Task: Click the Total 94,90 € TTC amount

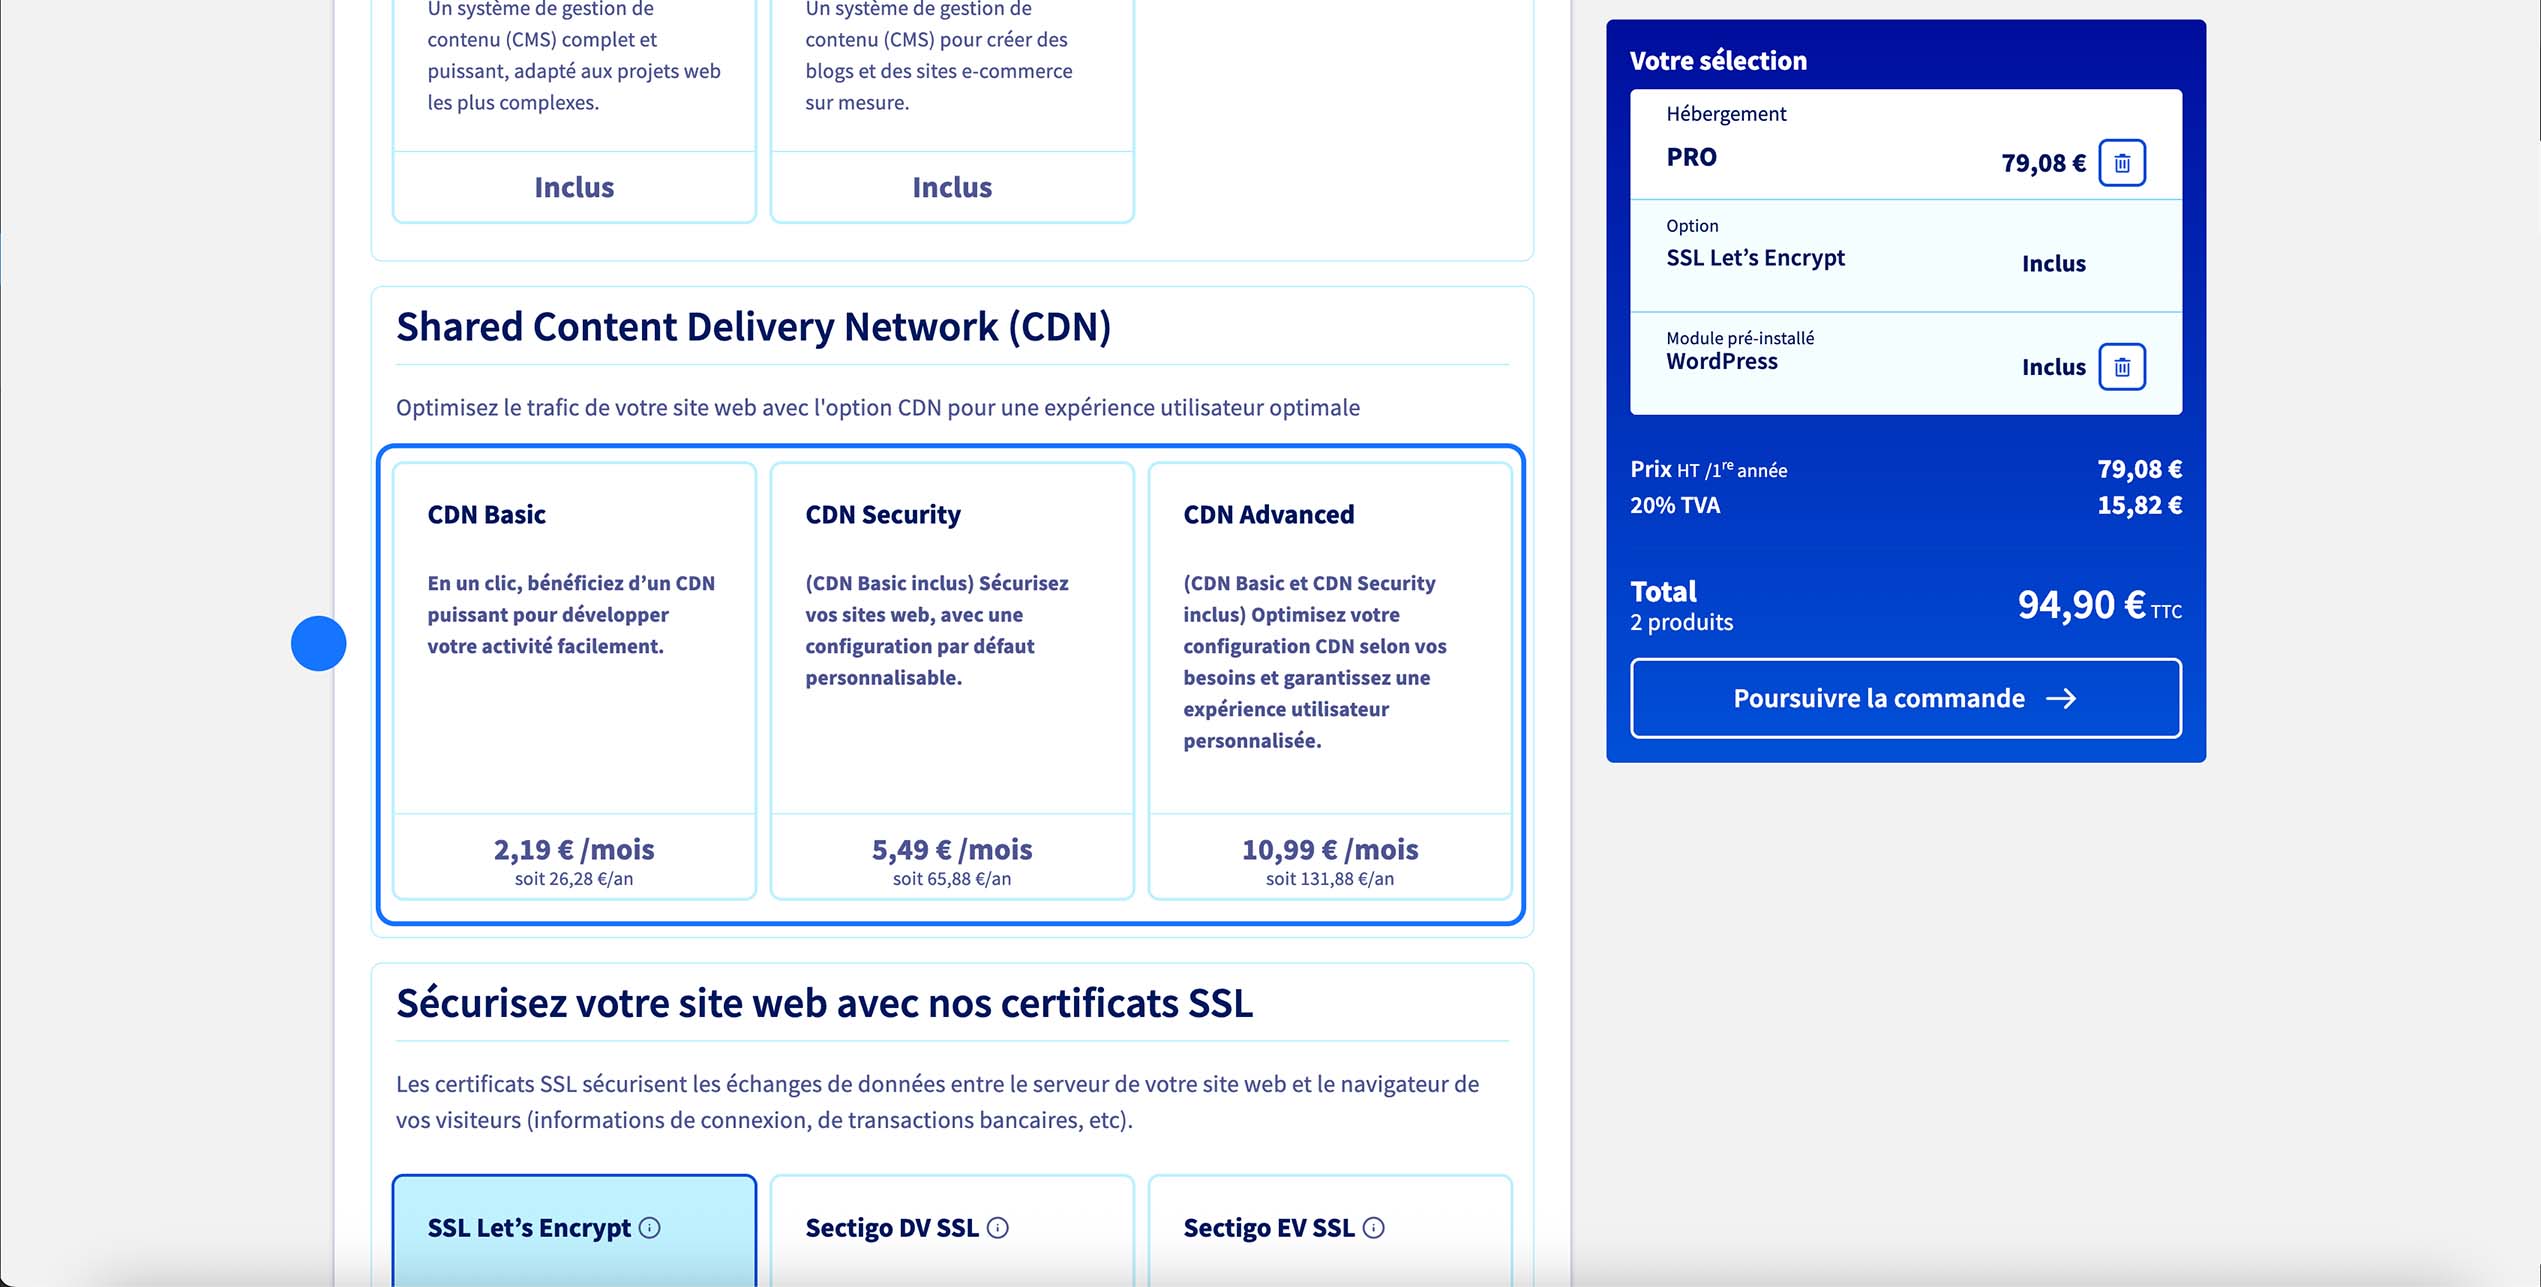Action: [x=2074, y=604]
